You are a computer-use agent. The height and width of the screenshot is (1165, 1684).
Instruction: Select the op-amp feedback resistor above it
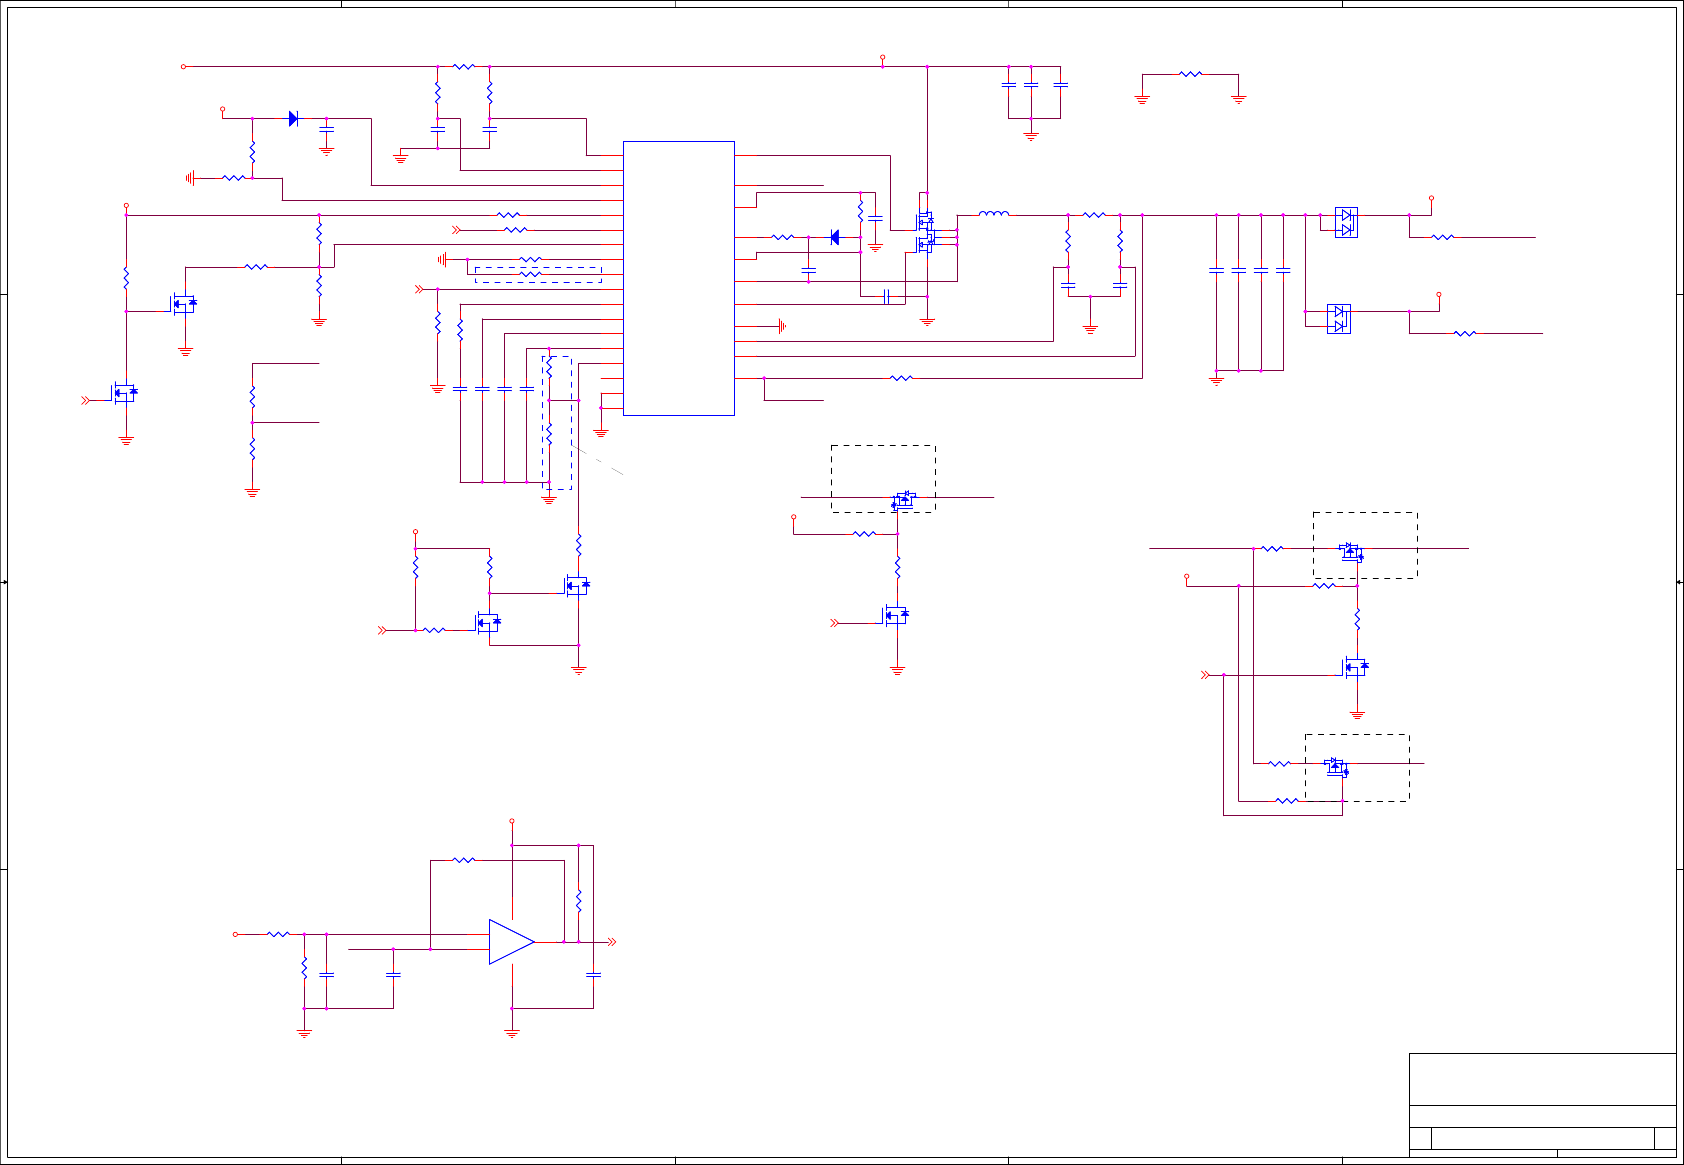pyautogui.click(x=464, y=860)
